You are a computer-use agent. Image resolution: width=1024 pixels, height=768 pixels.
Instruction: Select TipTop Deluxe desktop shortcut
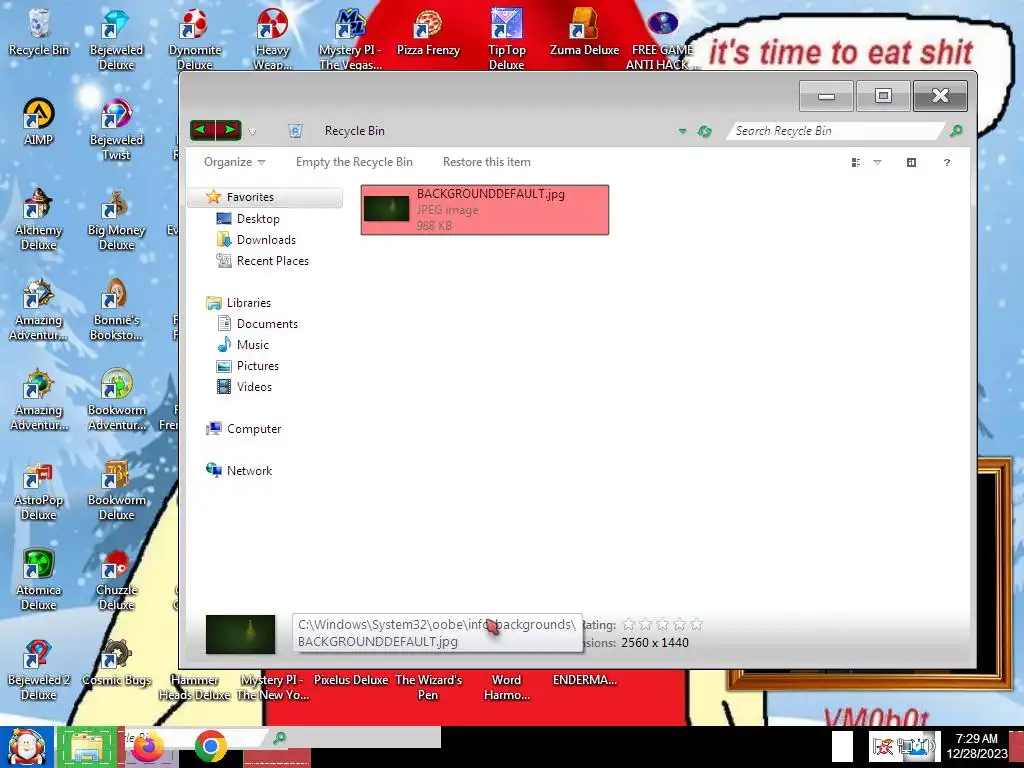pos(507,39)
